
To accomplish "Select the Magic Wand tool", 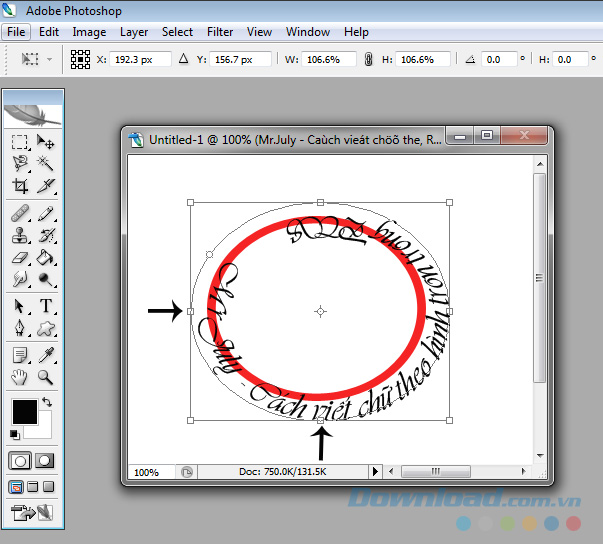I will coord(46,163).
